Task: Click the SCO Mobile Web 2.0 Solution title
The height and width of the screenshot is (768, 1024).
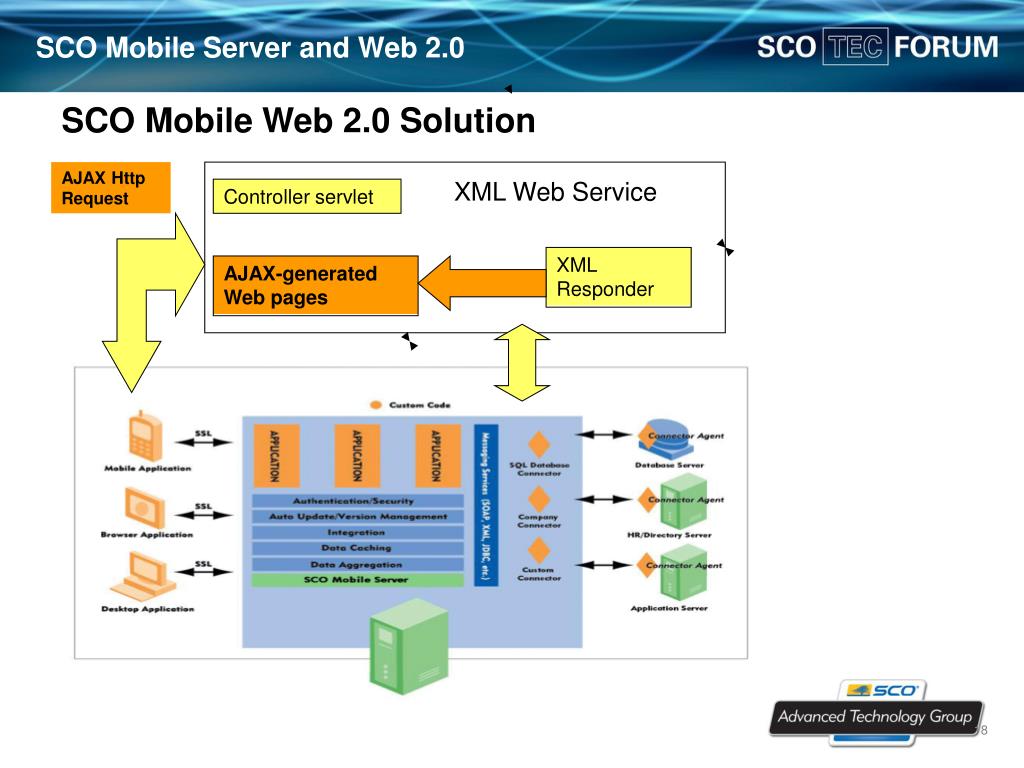Action: pos(298,121)
